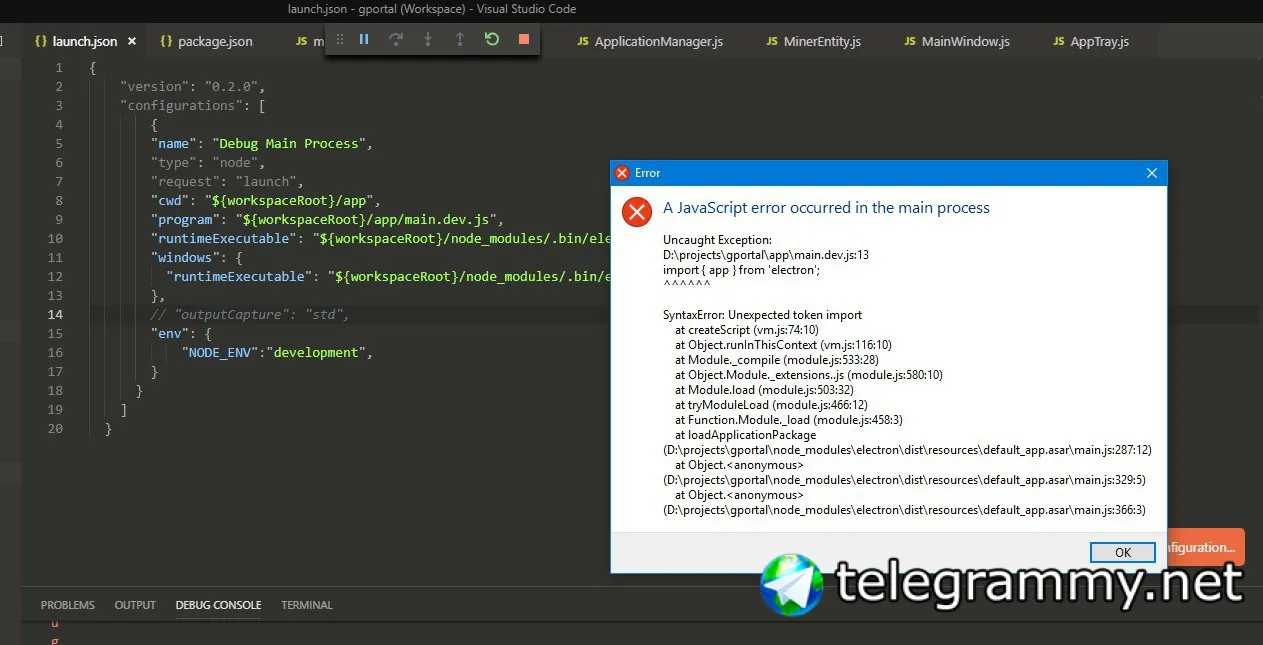Click the Step Into debug icon
The height and width of the screenshot is (645, 1263).
tap(428, 39)
